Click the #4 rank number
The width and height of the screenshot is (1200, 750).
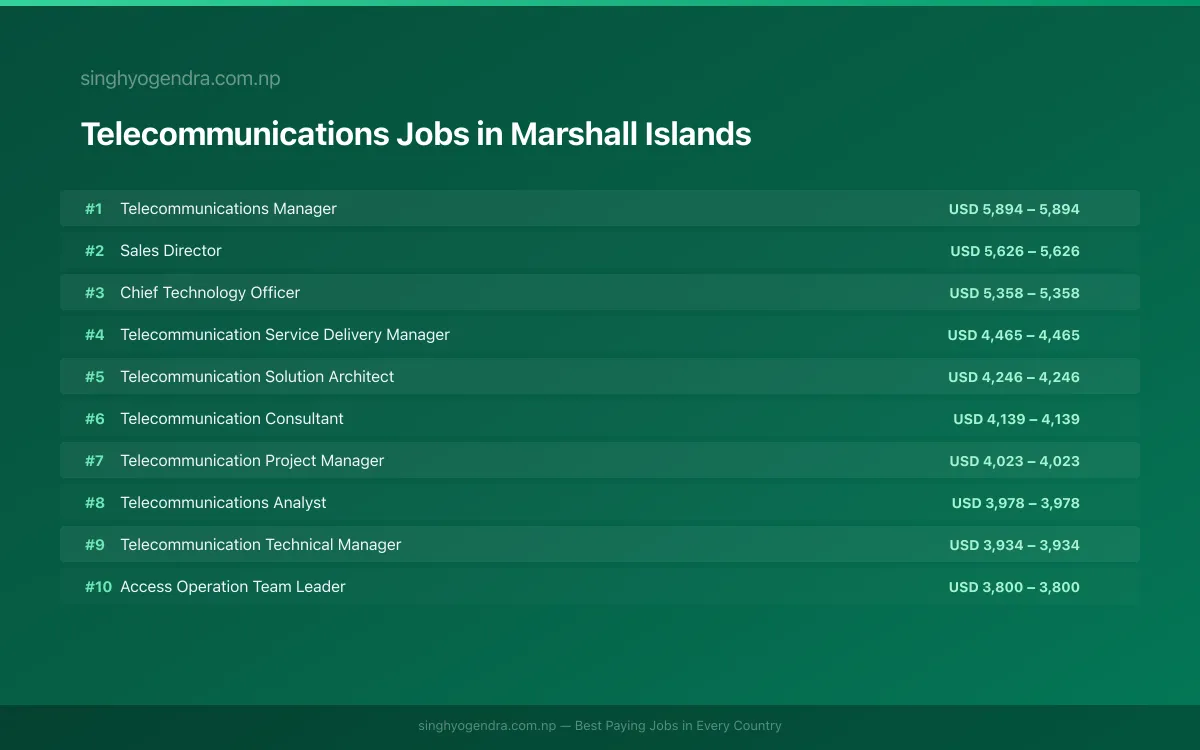94,335
